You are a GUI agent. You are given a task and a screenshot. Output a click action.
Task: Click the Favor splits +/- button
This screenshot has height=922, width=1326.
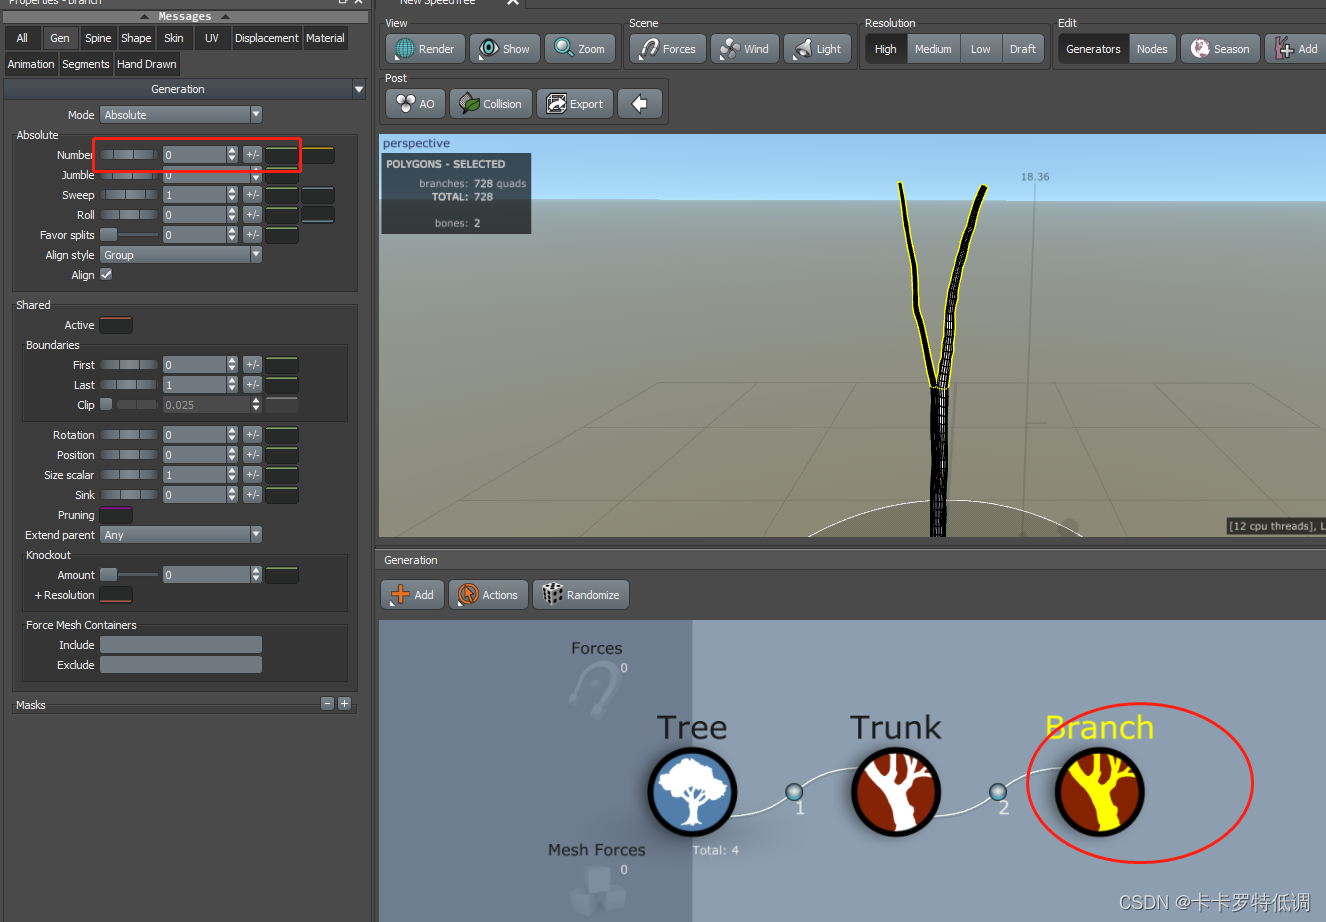[252, 235]
